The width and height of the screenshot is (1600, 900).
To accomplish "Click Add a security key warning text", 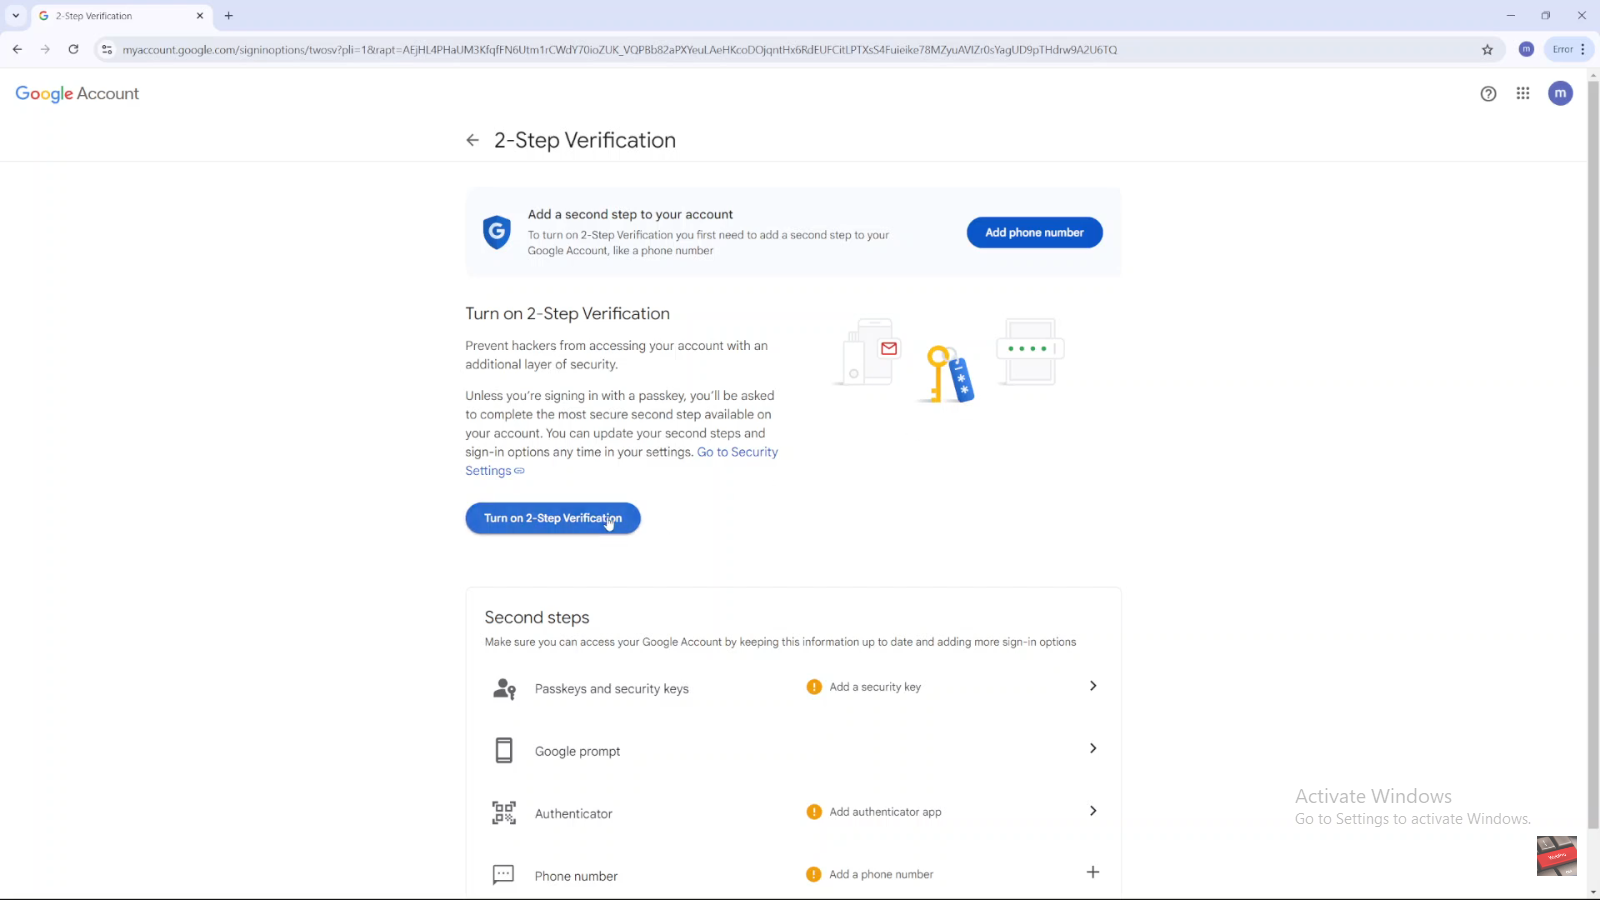I will [x=875, y=687].
